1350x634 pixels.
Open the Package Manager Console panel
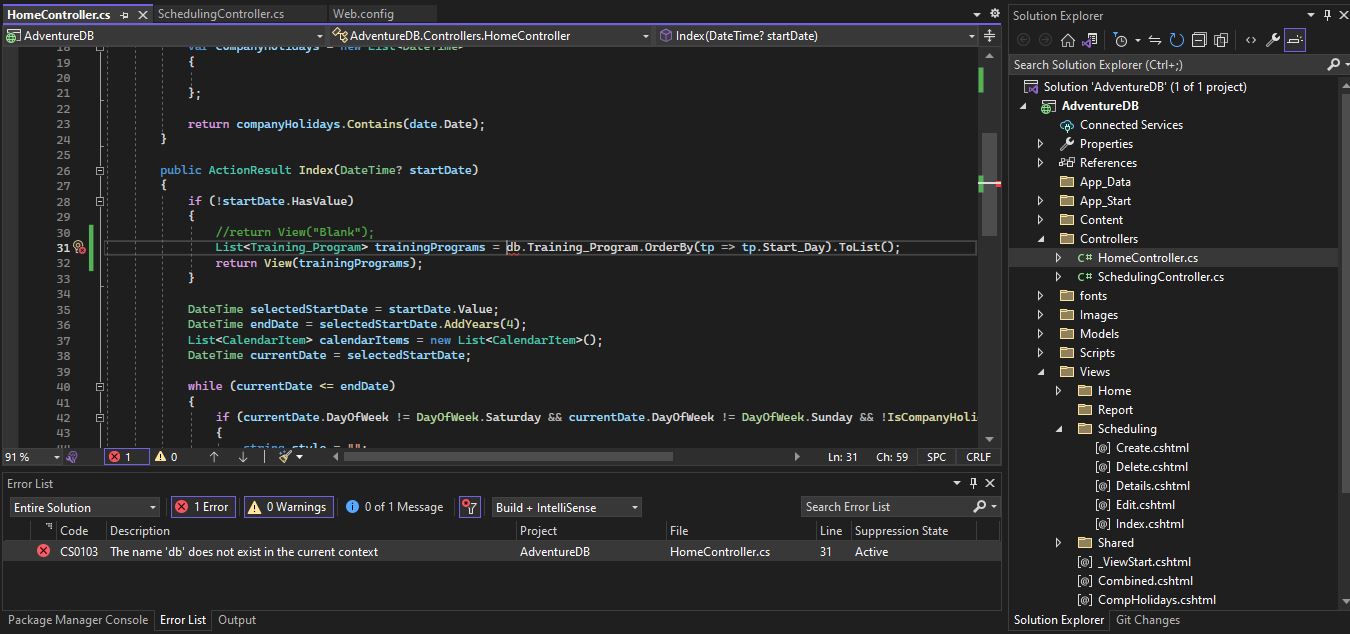77,620
